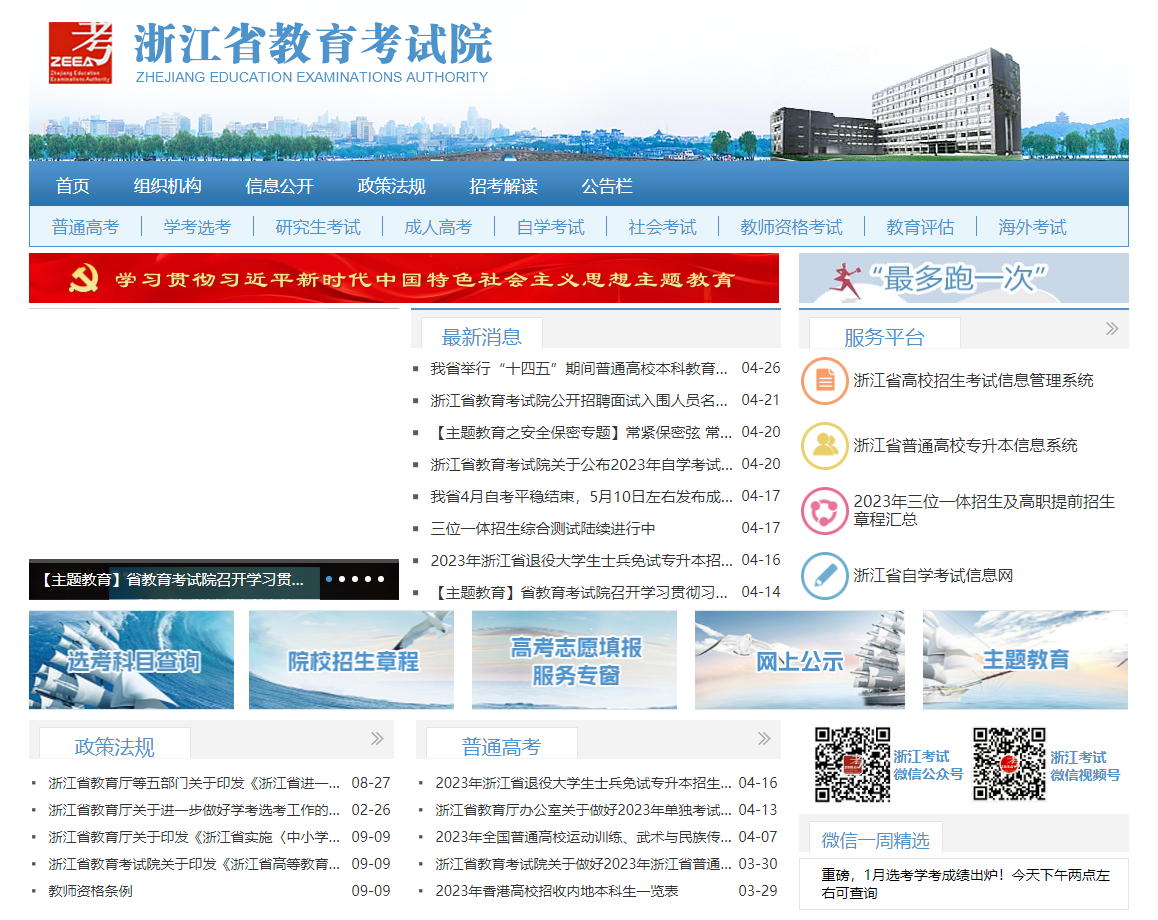Open WeChat article 重磅，1月选考学考成绩出炉
The image size is (1158, 920).
(965, 884)
